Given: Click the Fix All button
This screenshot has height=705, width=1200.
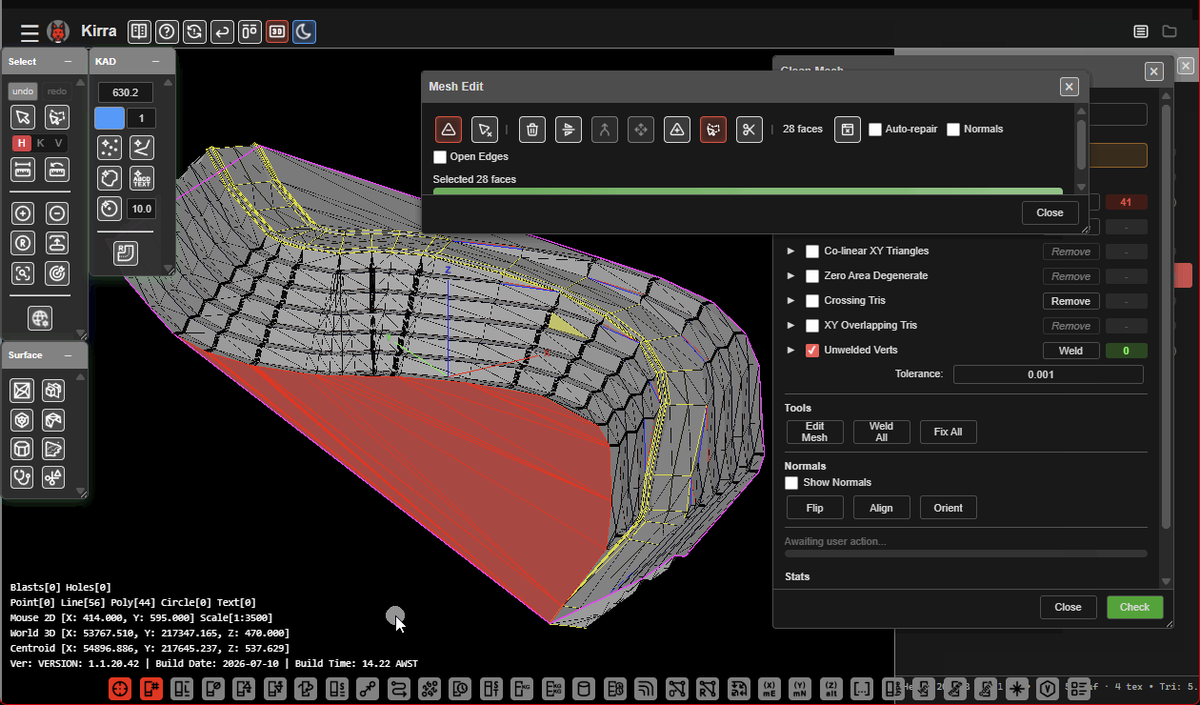Looking at the screenshot, I should pos(948,432).
